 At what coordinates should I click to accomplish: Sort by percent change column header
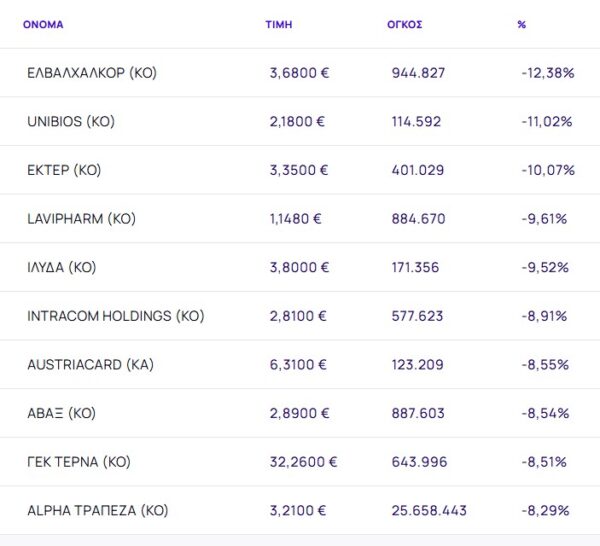coord(522,24)
